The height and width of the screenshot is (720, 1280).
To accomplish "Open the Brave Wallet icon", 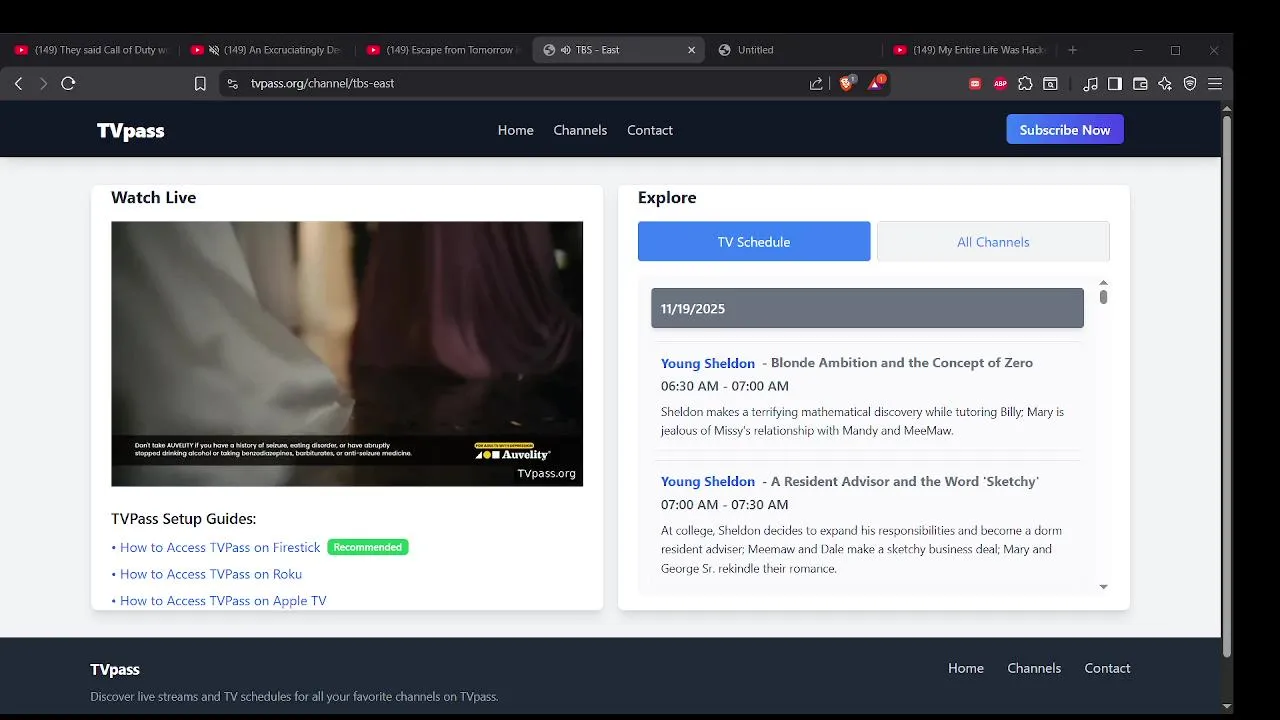I will click(x=1140, y=84).
